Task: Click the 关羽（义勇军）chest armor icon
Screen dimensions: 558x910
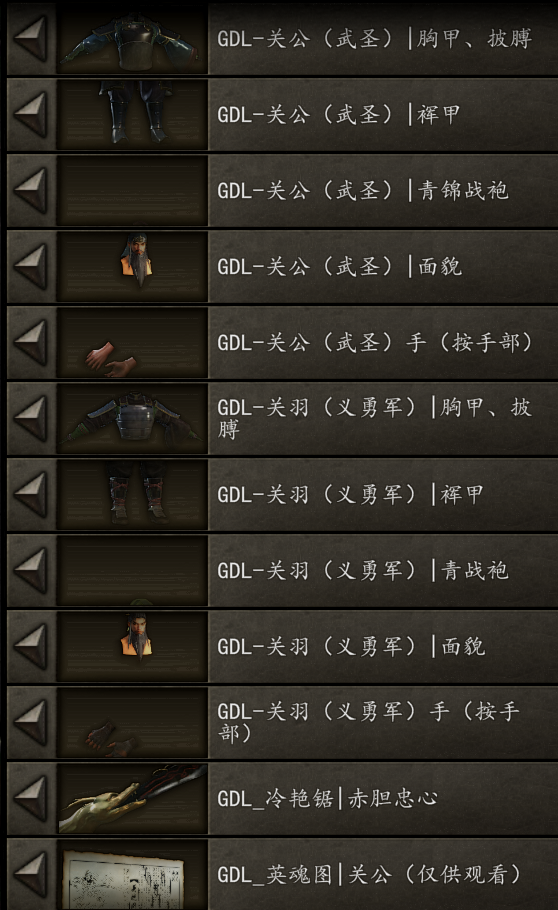Action: 132,418
